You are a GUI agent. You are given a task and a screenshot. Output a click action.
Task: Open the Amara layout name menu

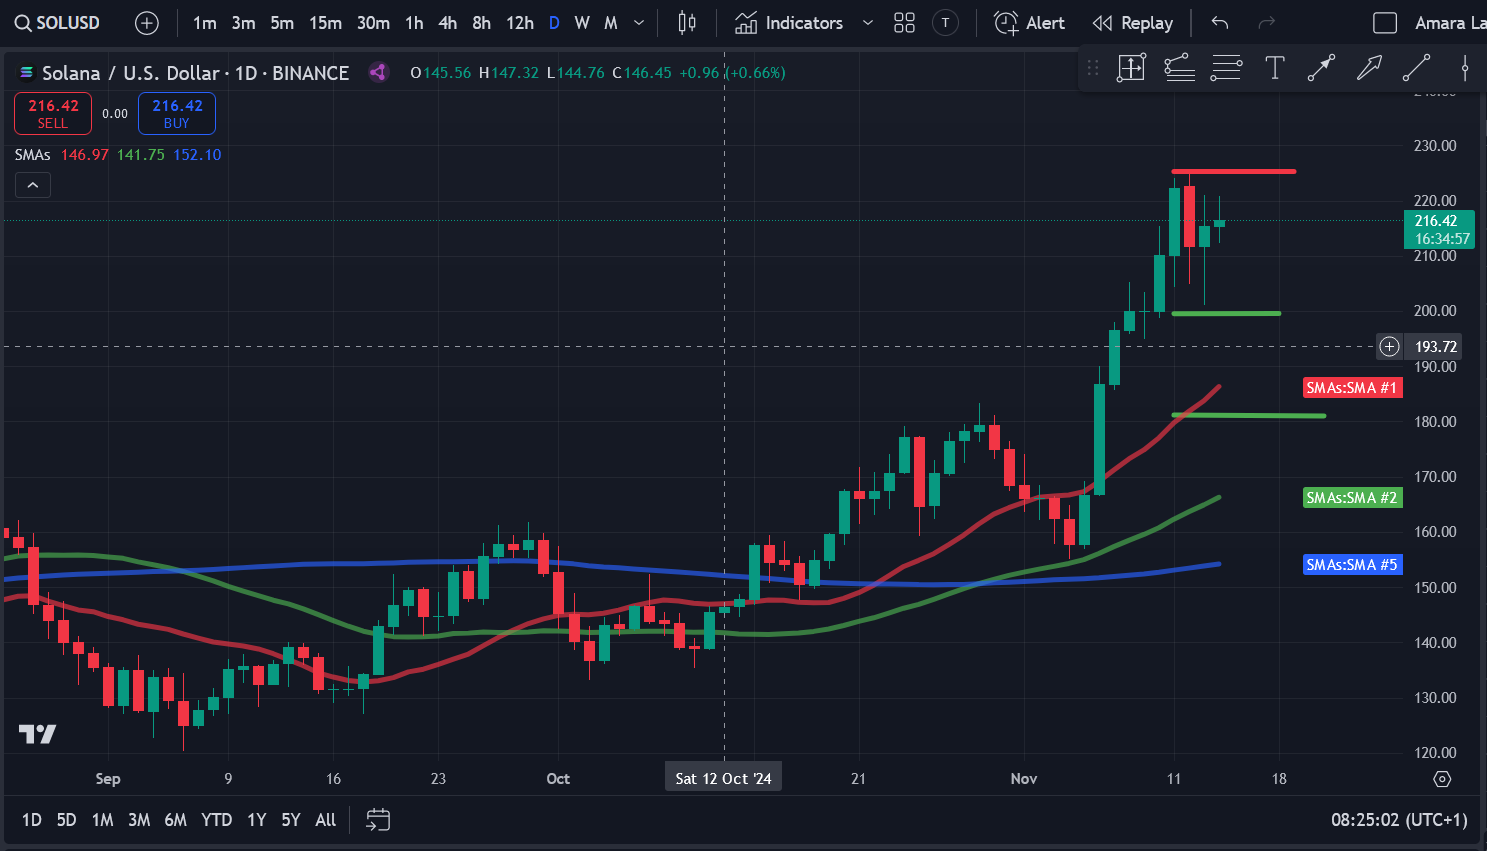(x=1449, y=23)
